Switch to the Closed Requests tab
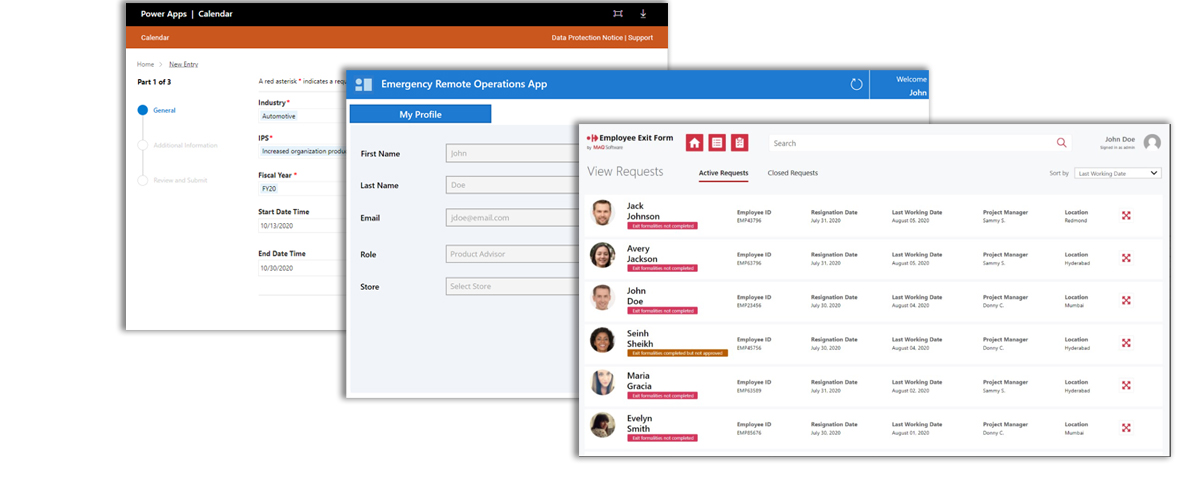The height and width of the screenshot is (500, 1200). point(793,173)
